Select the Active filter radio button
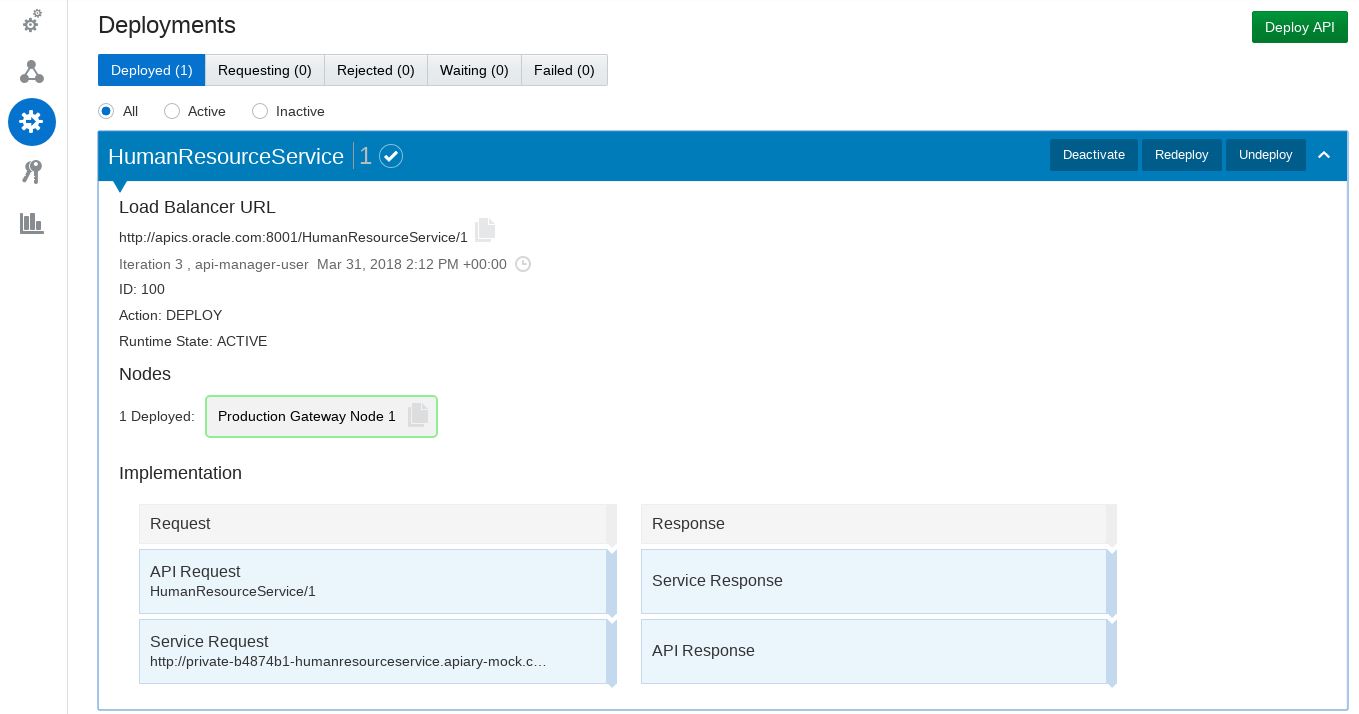 (x=172, y=111)
